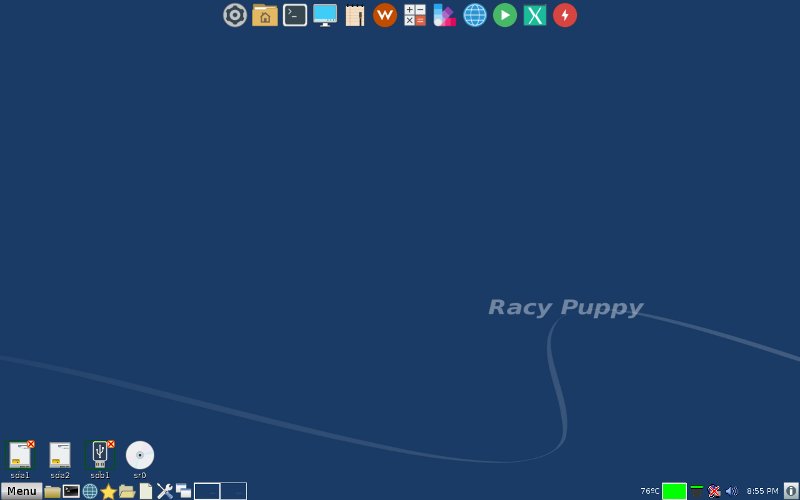
Task: Launch the taskbar terminal console icon
Action: point(71,491)
